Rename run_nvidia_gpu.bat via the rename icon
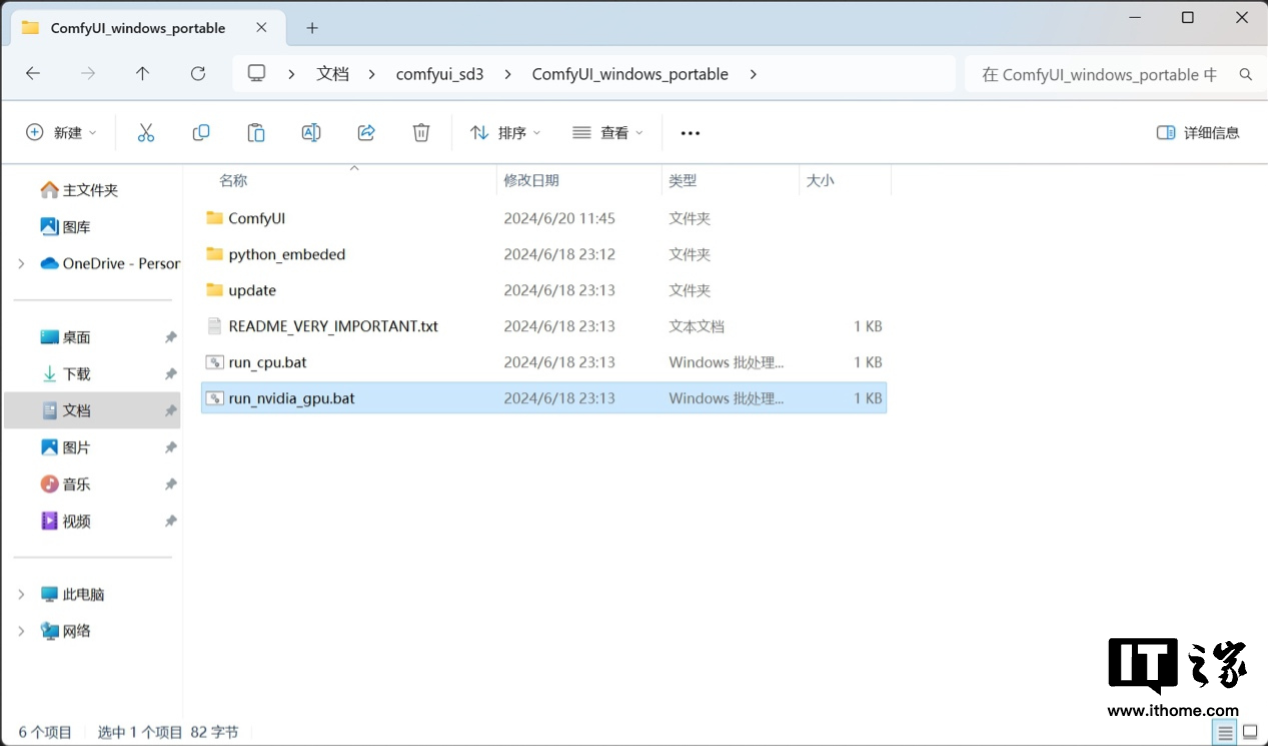Image resolution: width=1268 pixels, height=746 pixels. (310, 132)
